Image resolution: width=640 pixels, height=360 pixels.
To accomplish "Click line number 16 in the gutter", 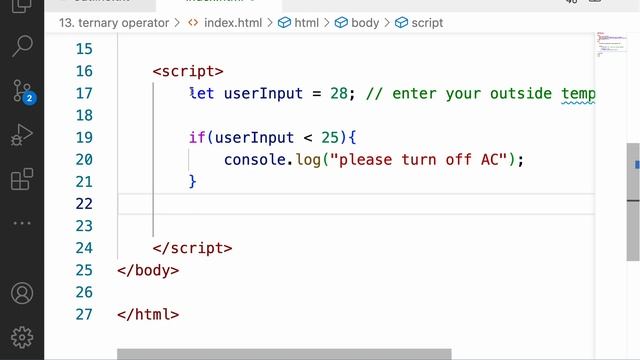I will pyautogui.click(x=84, y=71).
